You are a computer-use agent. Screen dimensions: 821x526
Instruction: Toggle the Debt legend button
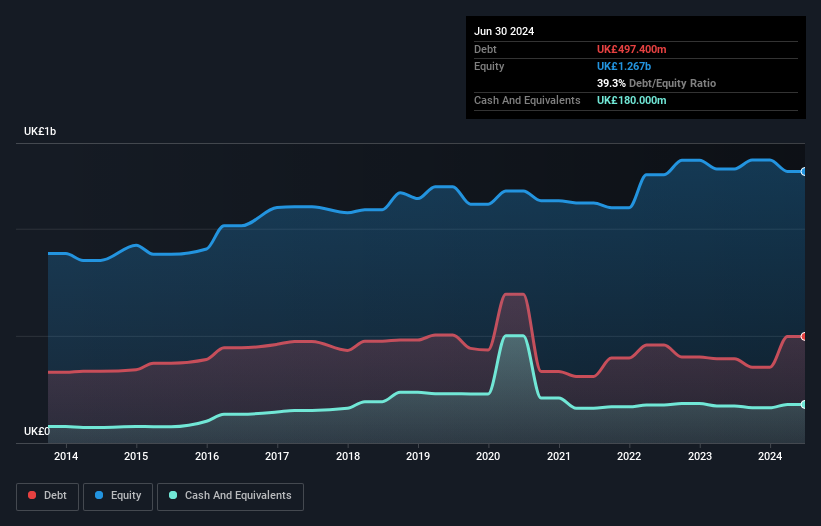pyautogui.click(x=47, y=496)
